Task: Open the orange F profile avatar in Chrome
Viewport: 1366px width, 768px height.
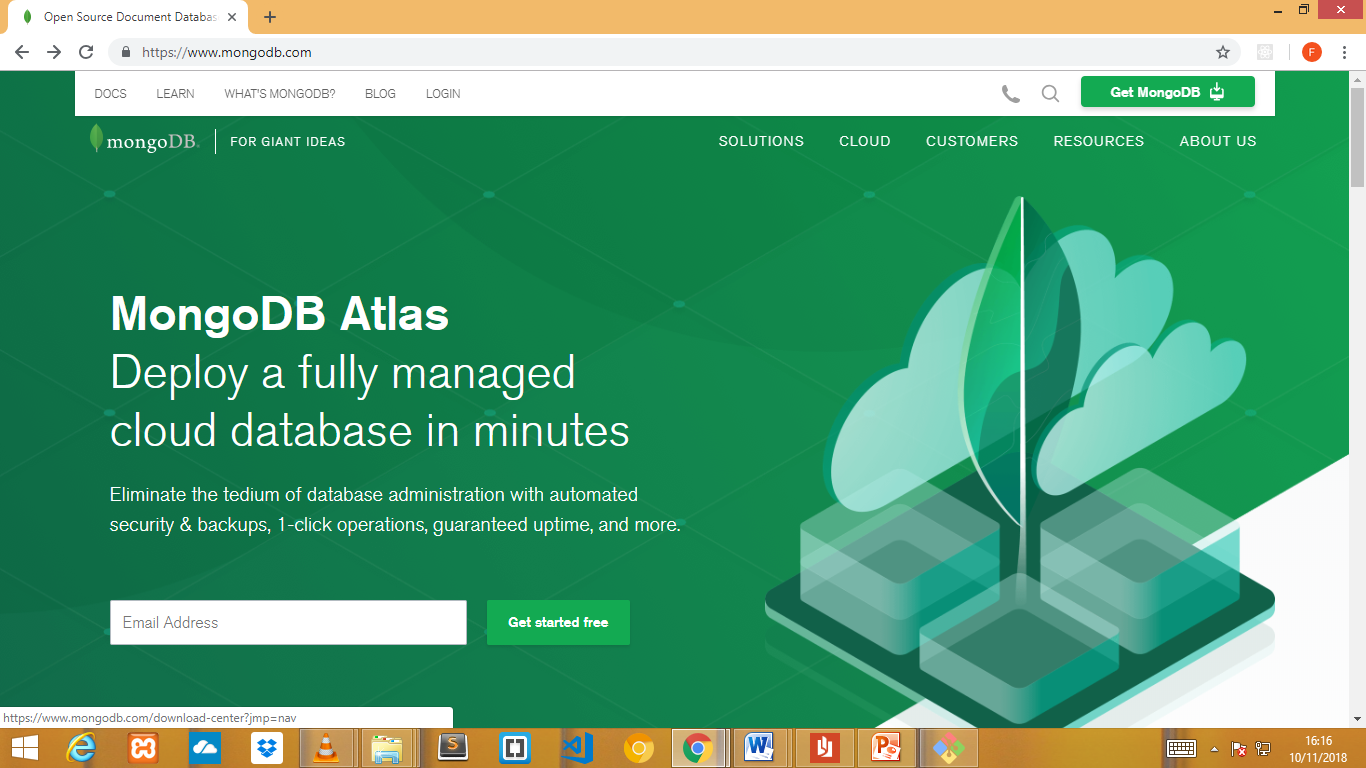Action: click(1311, 51)
